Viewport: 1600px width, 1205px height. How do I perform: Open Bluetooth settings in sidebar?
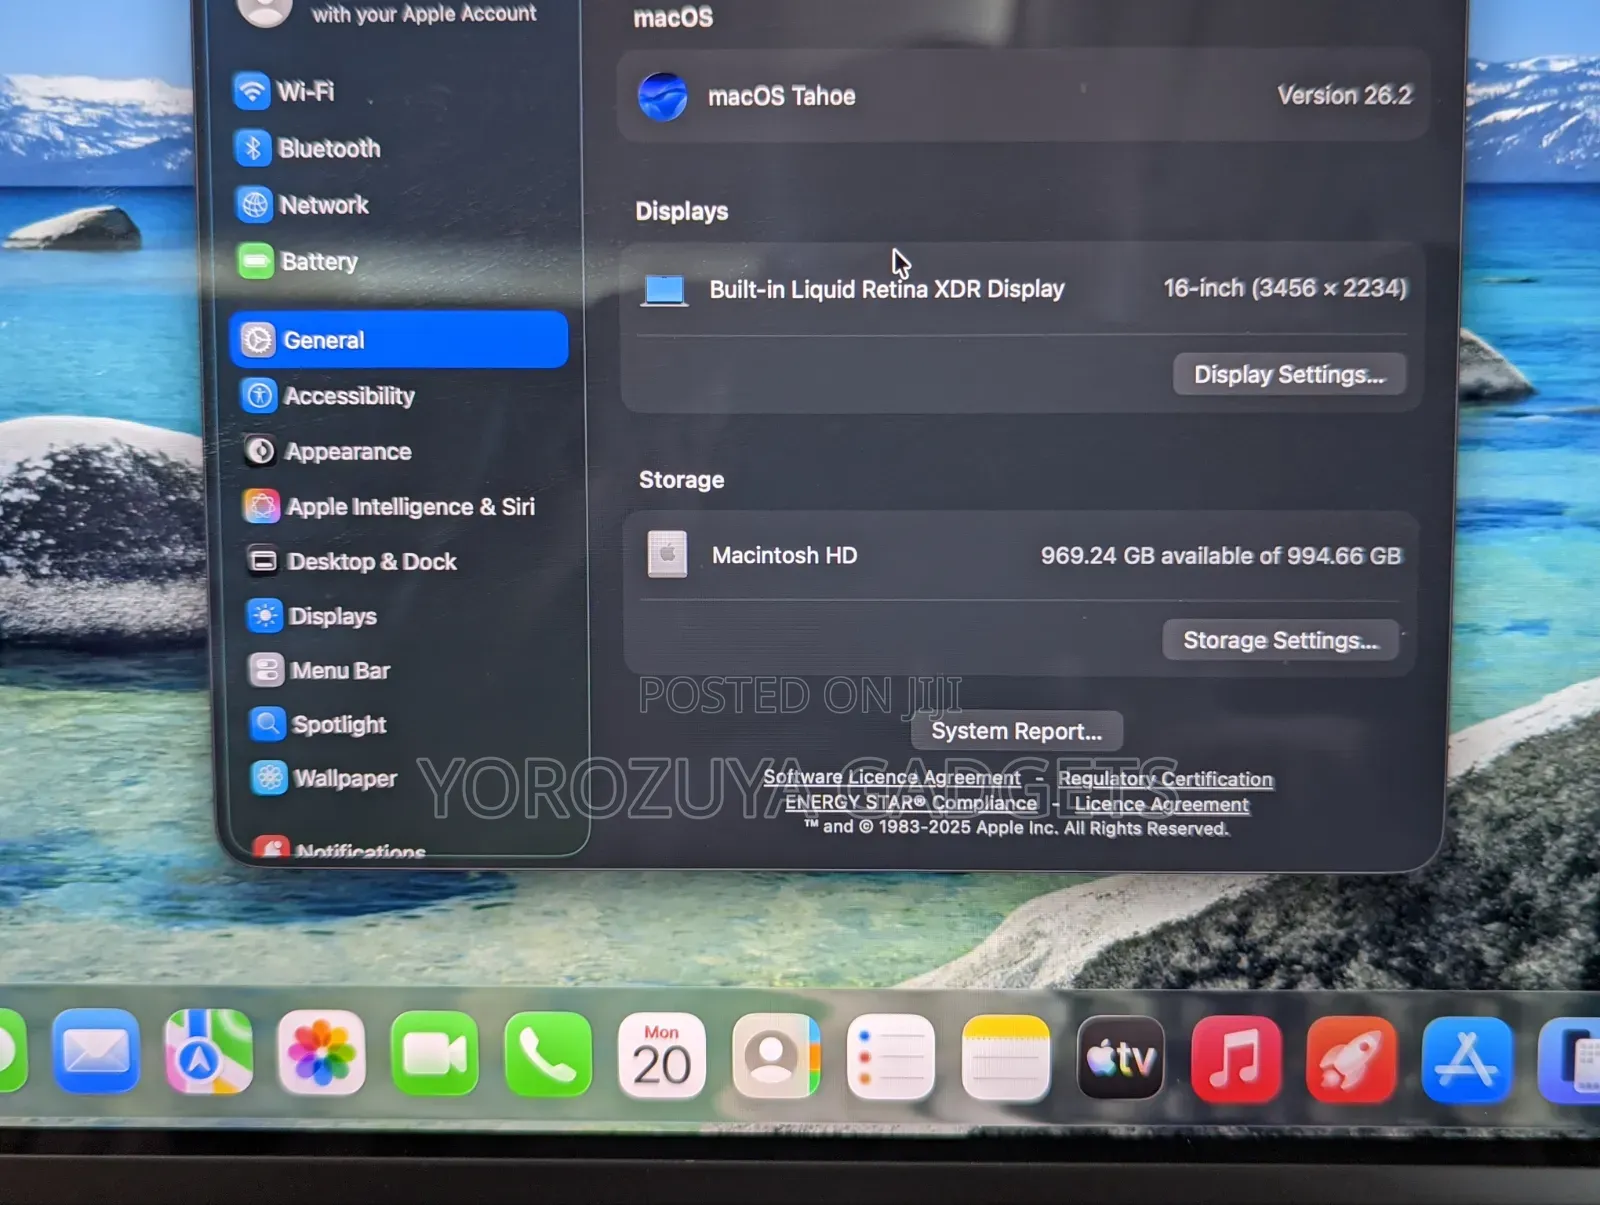[308, 148]
